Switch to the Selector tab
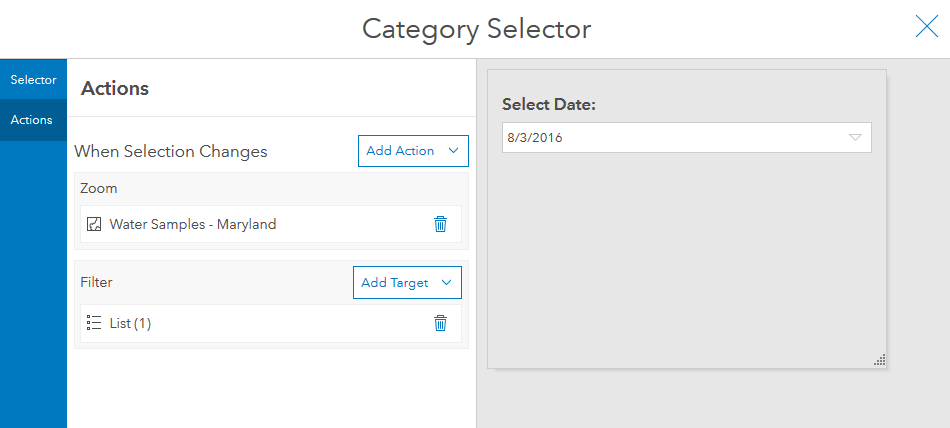Image resolution: width=950 pixels, height=428 pixels. (x=33, y=80)
